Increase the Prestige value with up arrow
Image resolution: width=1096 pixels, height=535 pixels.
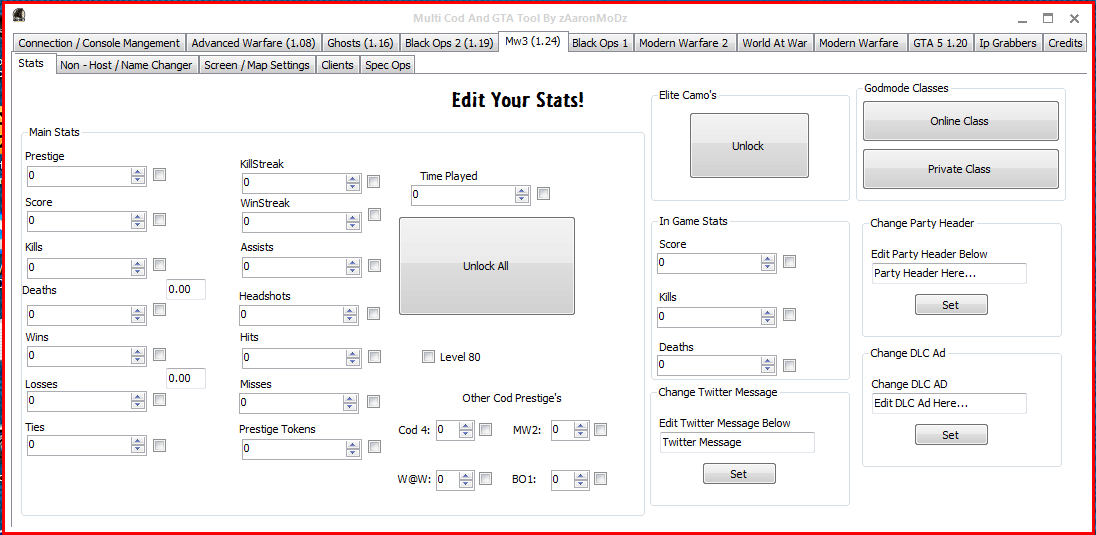point(138,172)
